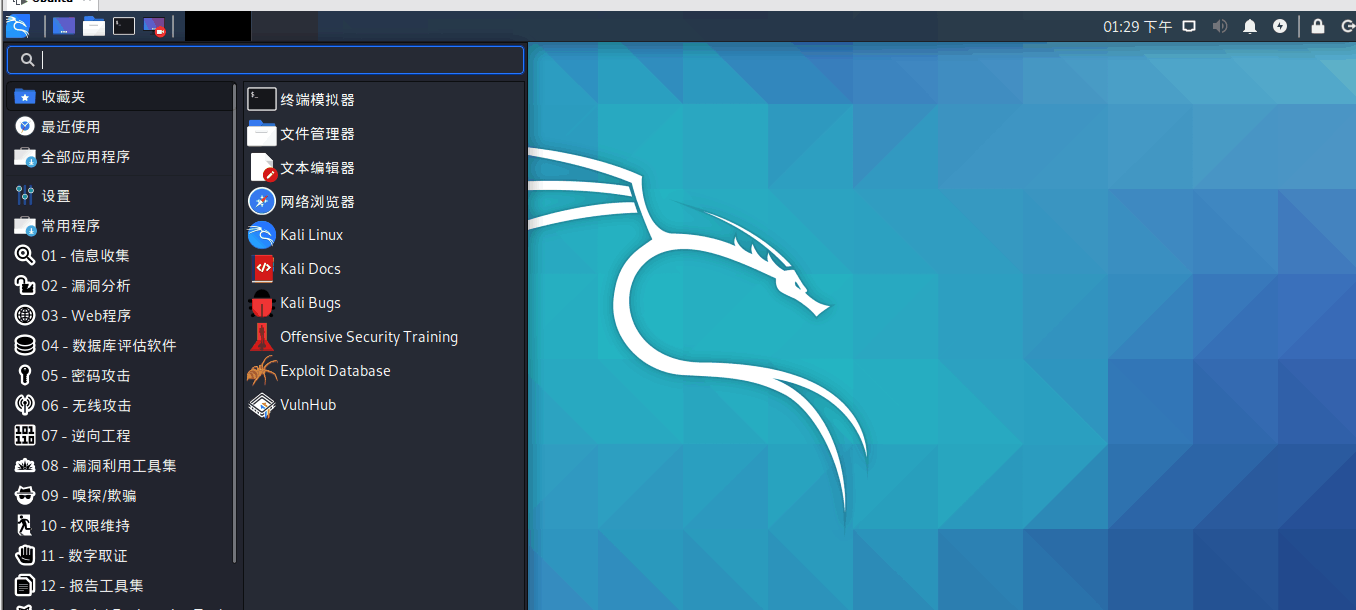This screenshot has width=1356, height=610.
Task: Open Exploit Database entry
Action: click(384, 371)
